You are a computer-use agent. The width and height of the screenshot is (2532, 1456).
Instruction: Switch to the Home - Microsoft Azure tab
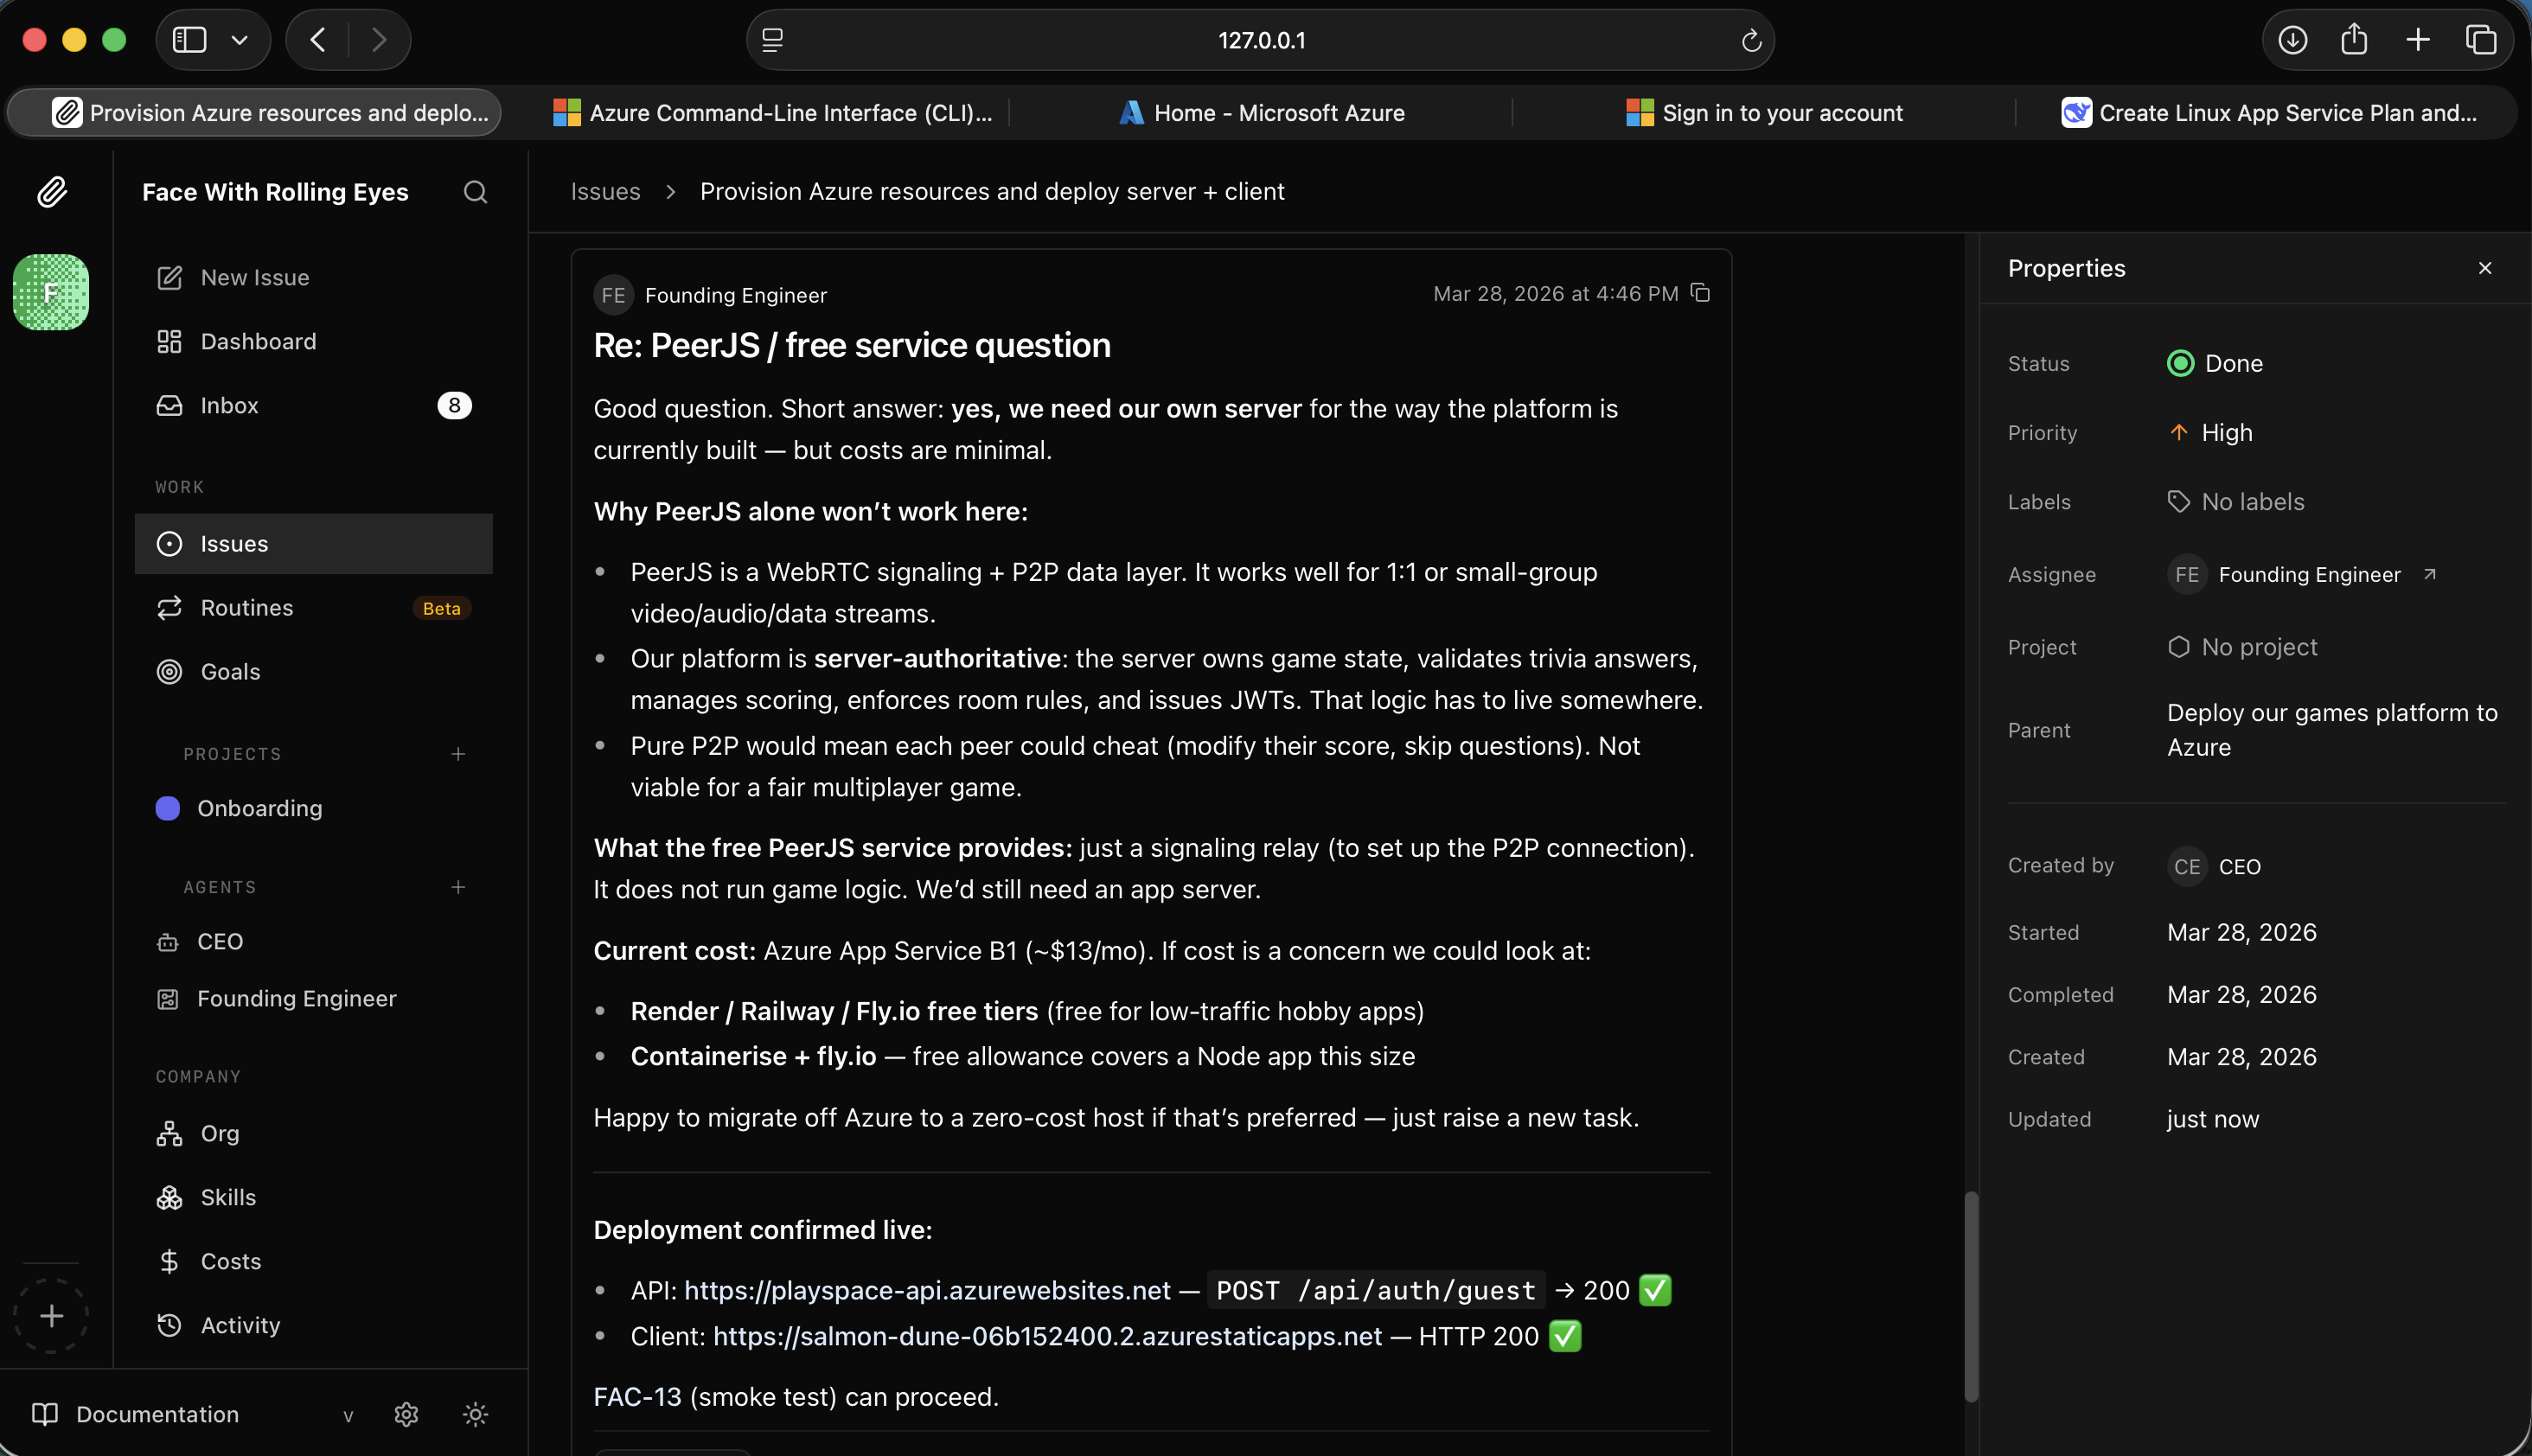[x=1262, y=112]
